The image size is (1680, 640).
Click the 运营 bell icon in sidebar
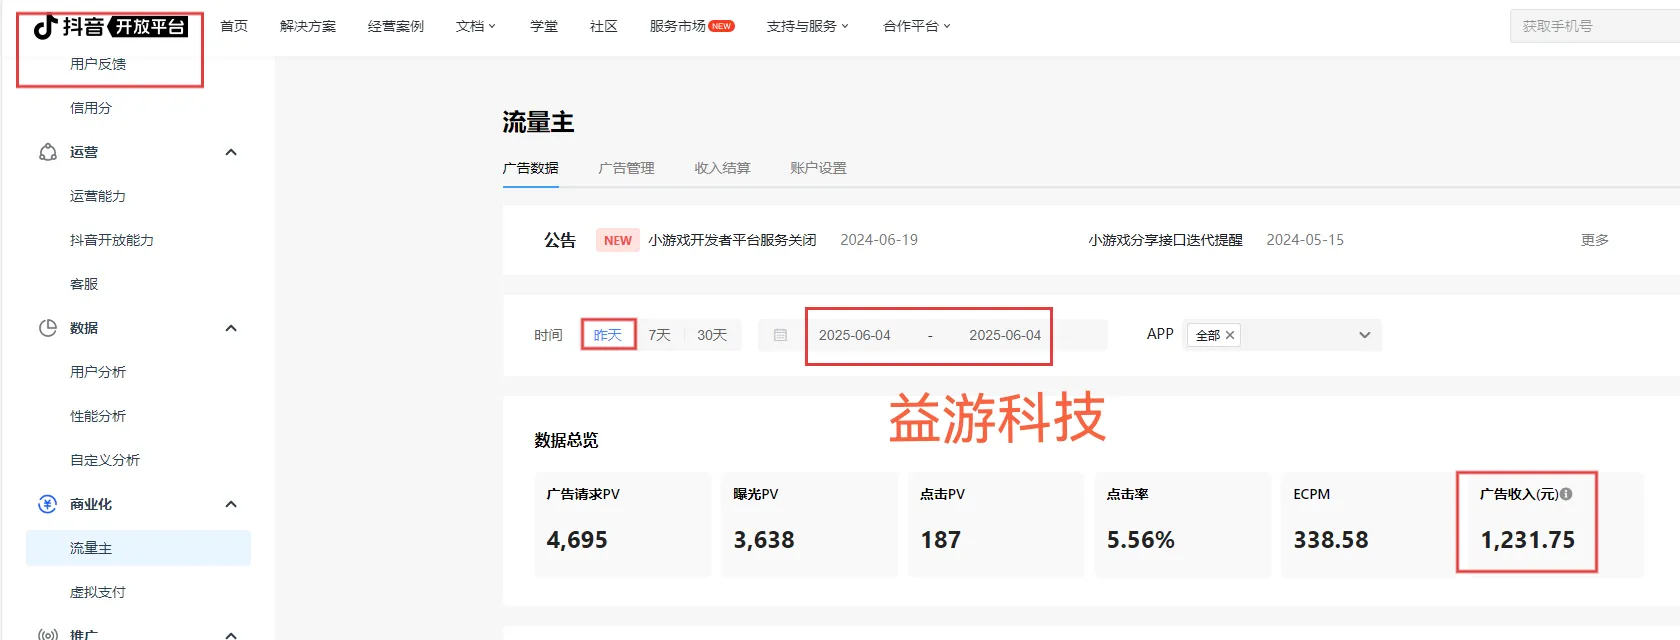pos(47,152)
